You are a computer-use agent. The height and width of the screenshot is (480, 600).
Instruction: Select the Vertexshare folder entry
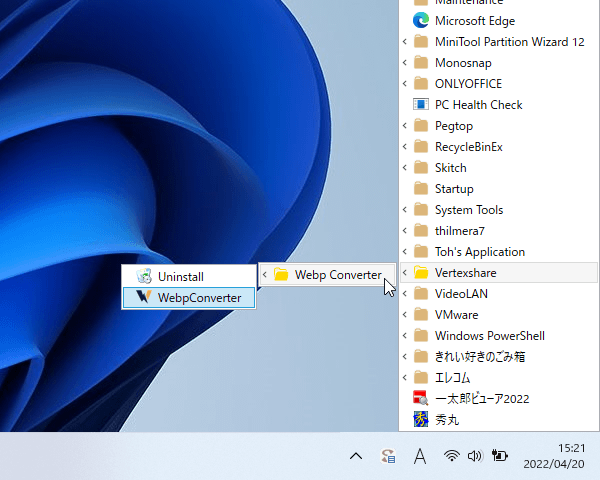pyautogui.click(x=465, y=273)
